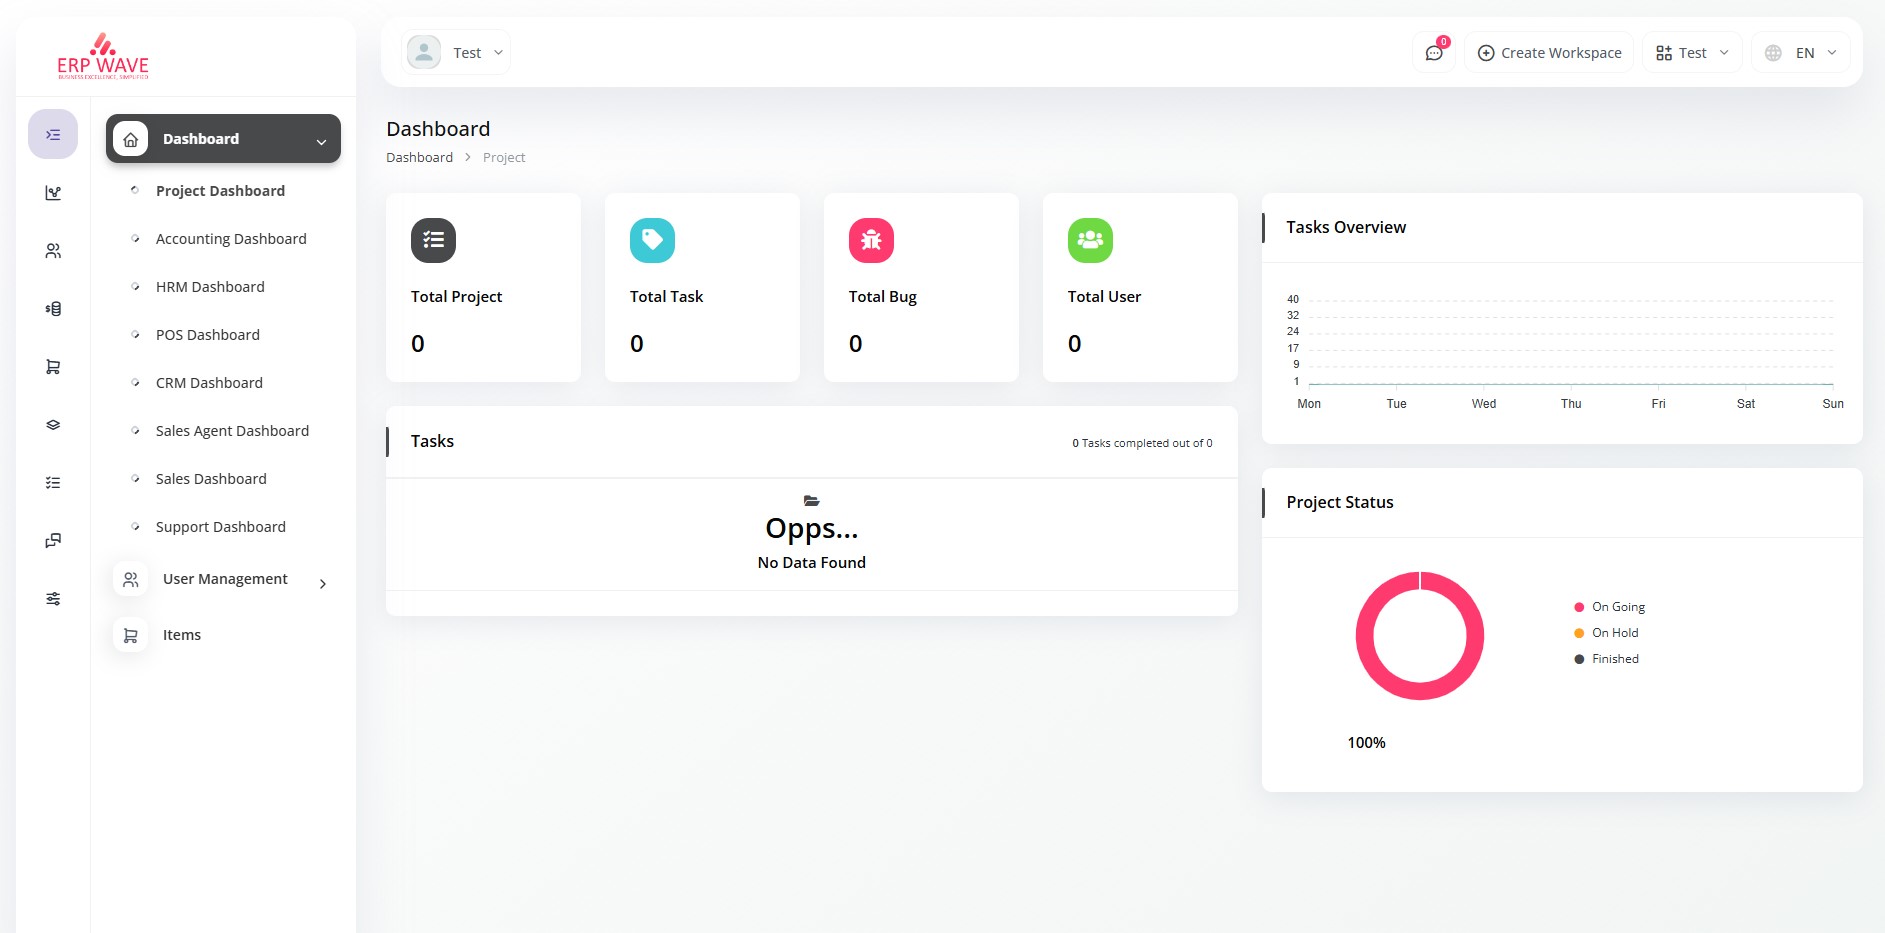Open the sliders settings sidebar icon
The width and height of the screenshot is (1885, 933).
53,599
